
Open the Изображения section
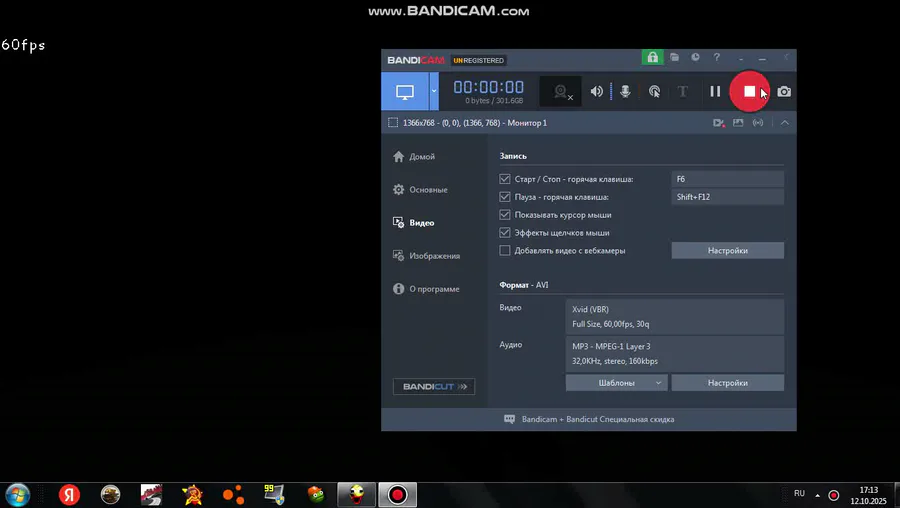click(x=426, y=255)
